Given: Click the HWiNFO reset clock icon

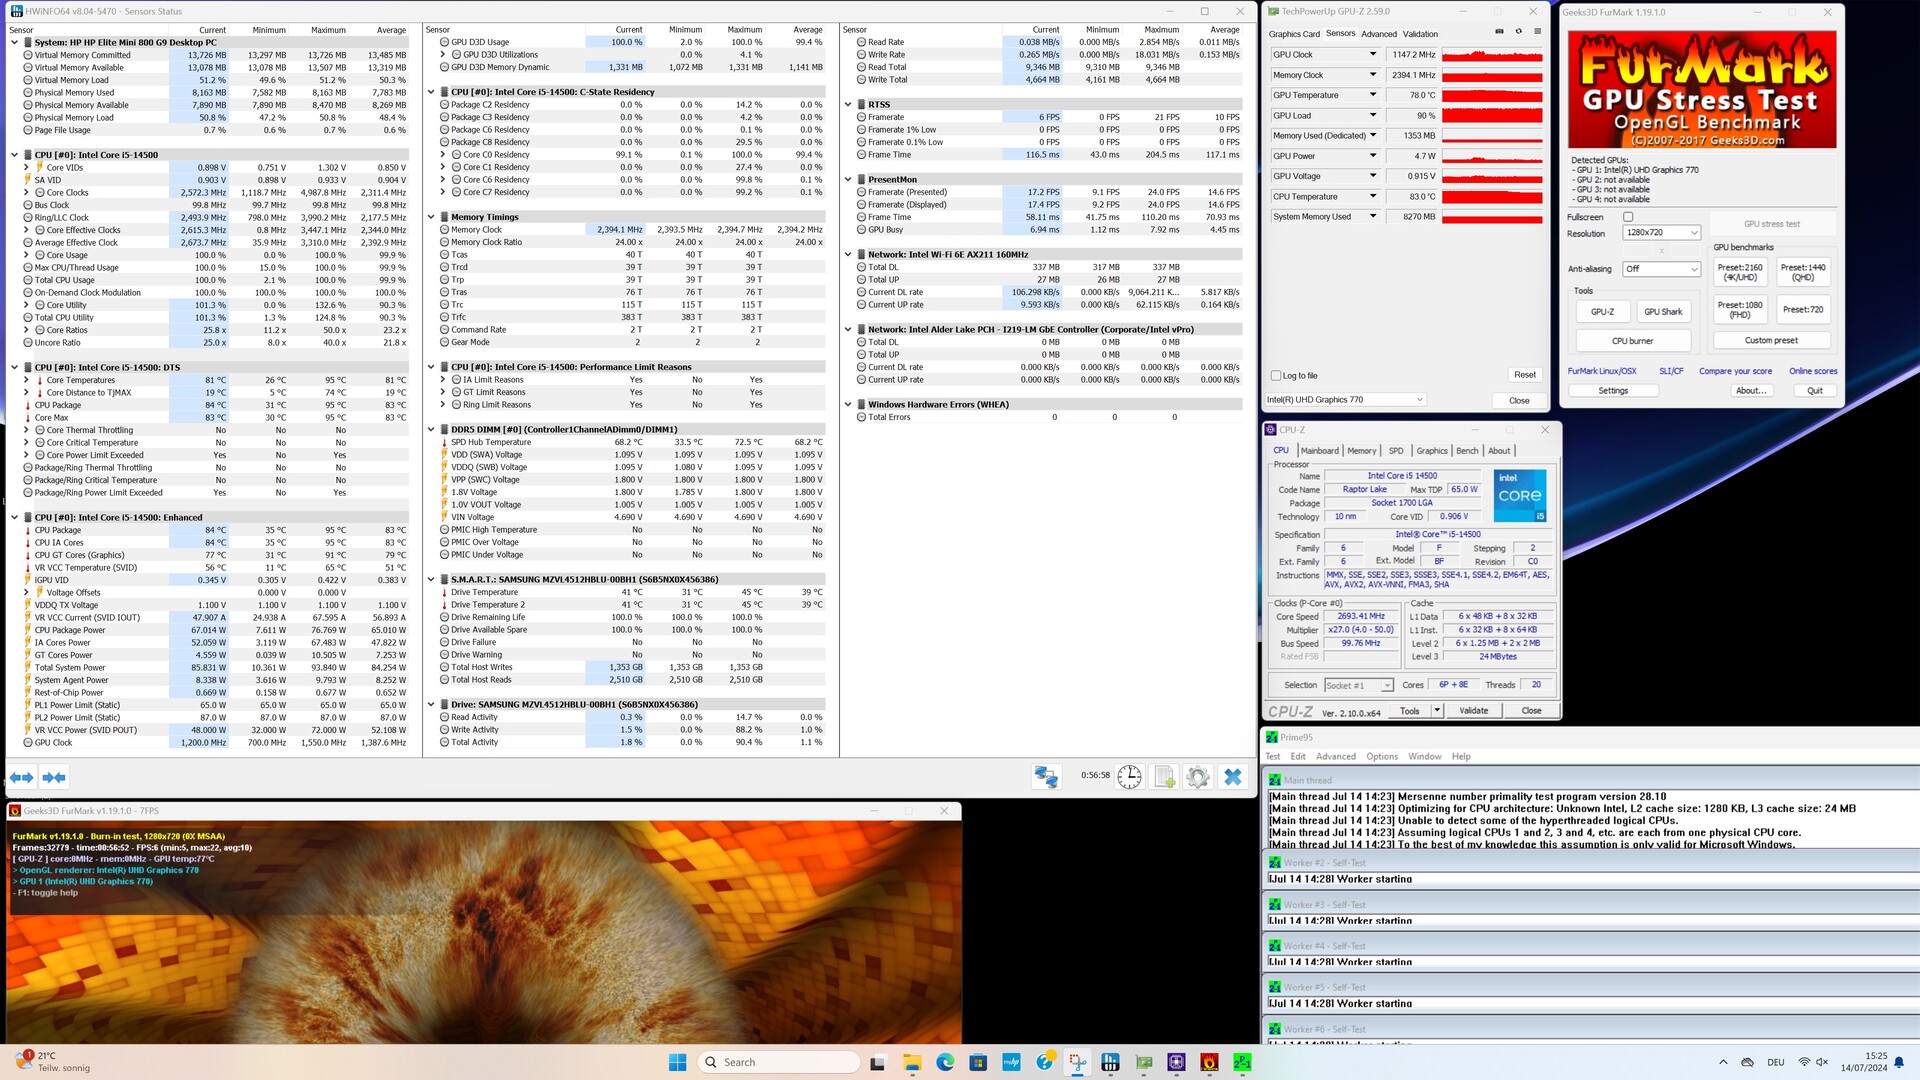Looking at the screenshot, I should (1129, 777).
